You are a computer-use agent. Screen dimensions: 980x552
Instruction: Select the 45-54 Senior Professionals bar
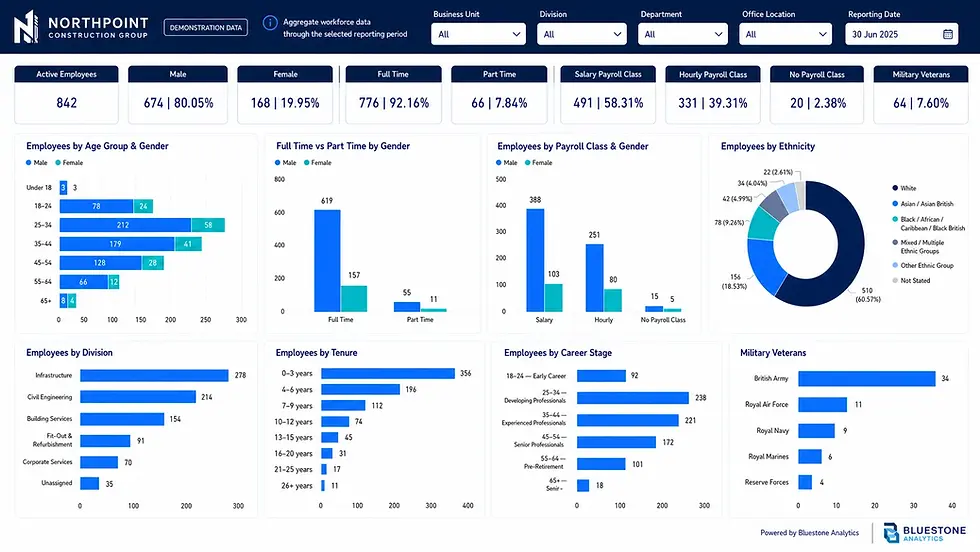616,442
